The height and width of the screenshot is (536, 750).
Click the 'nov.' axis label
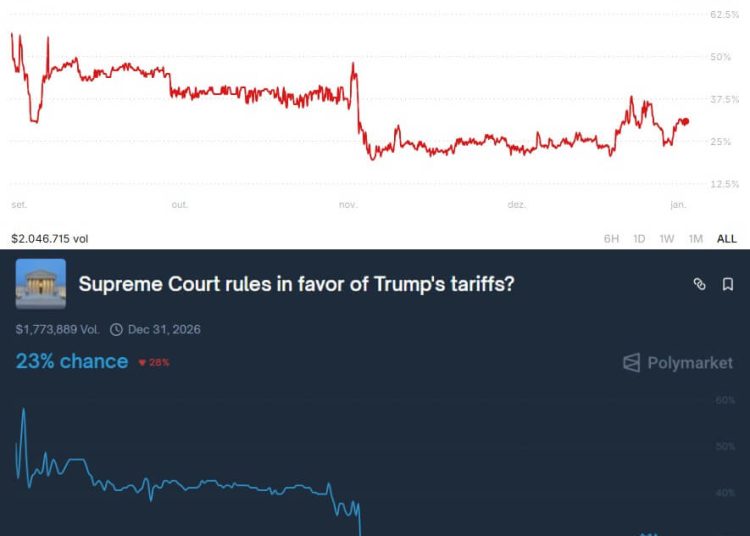click(348, 205)
